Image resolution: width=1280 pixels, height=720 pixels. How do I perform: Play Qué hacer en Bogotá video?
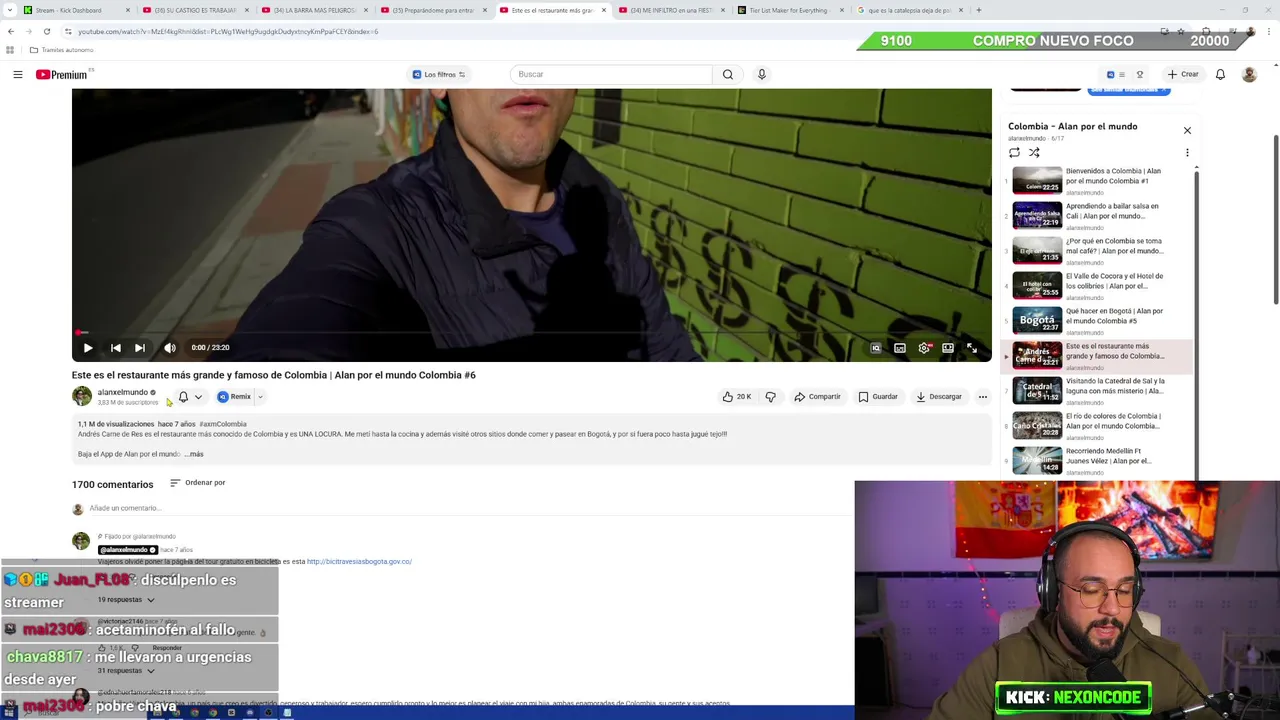pyautogui.click(x=1098, y=321)
